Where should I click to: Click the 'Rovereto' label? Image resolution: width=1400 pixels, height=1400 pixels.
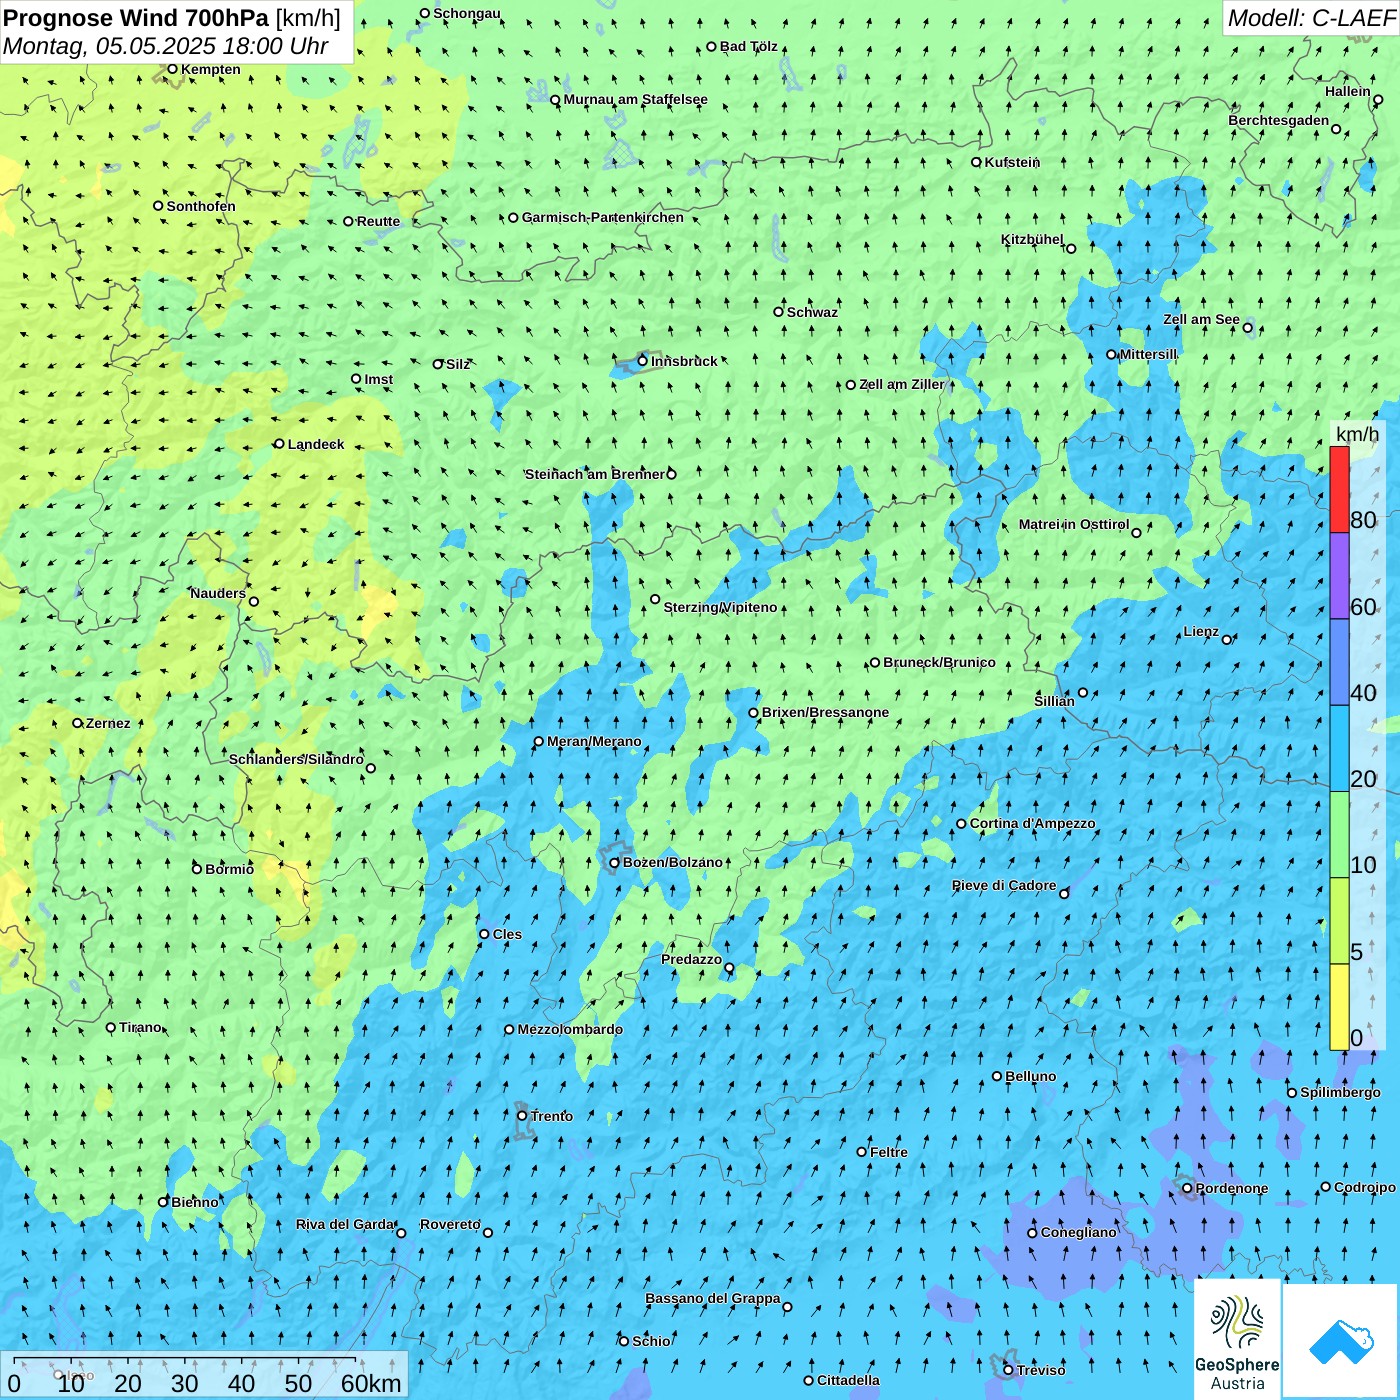coord(450,1224)
